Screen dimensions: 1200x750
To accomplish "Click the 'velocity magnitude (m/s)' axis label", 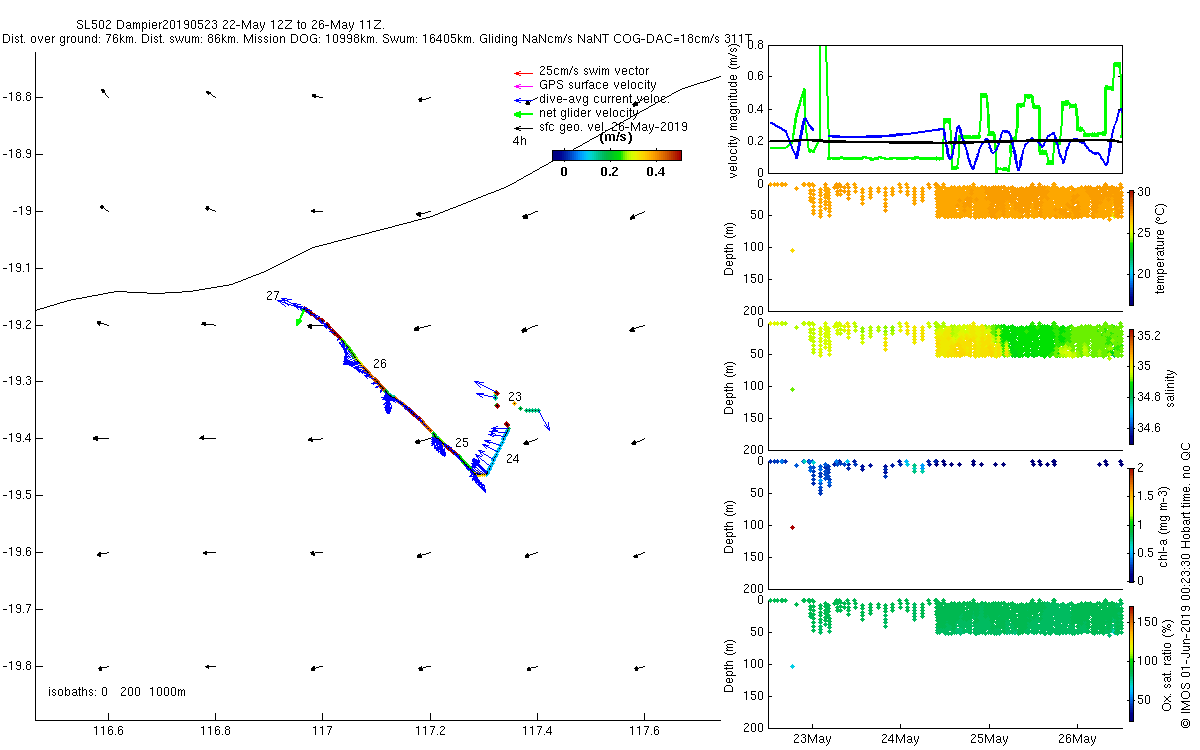I will click(735, 109).
